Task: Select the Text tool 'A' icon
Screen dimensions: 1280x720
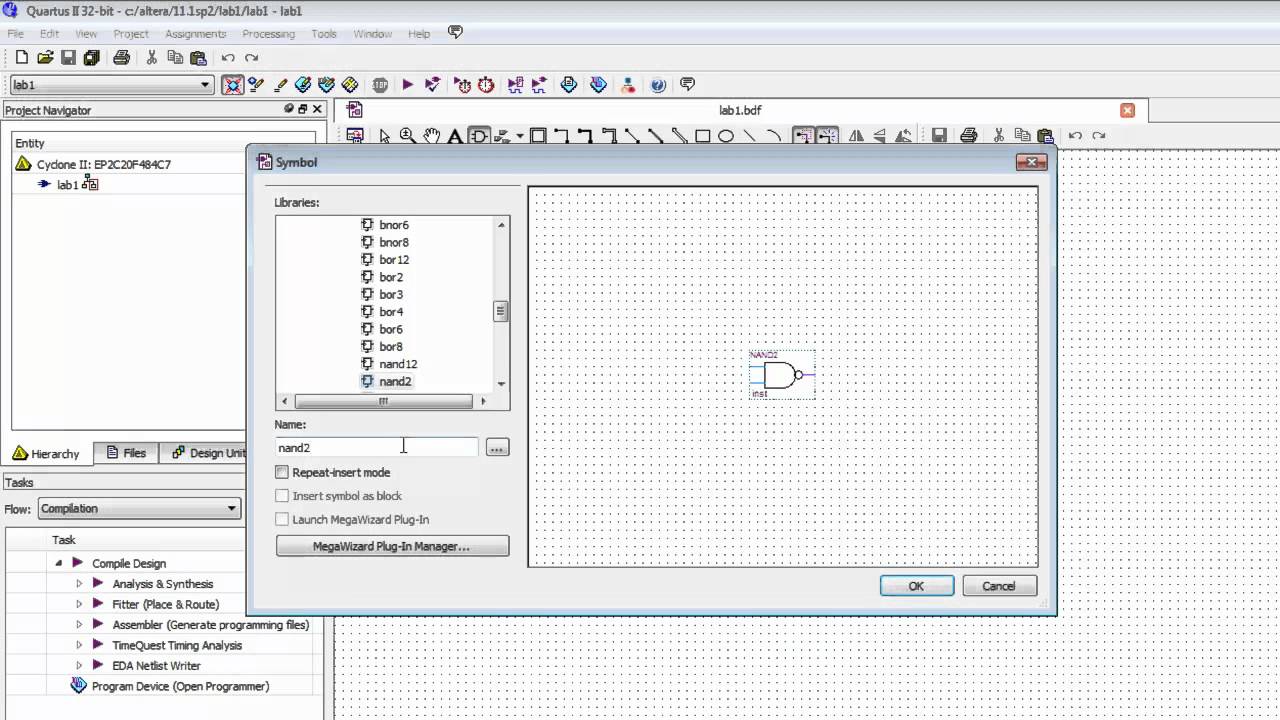Action: 455,136
